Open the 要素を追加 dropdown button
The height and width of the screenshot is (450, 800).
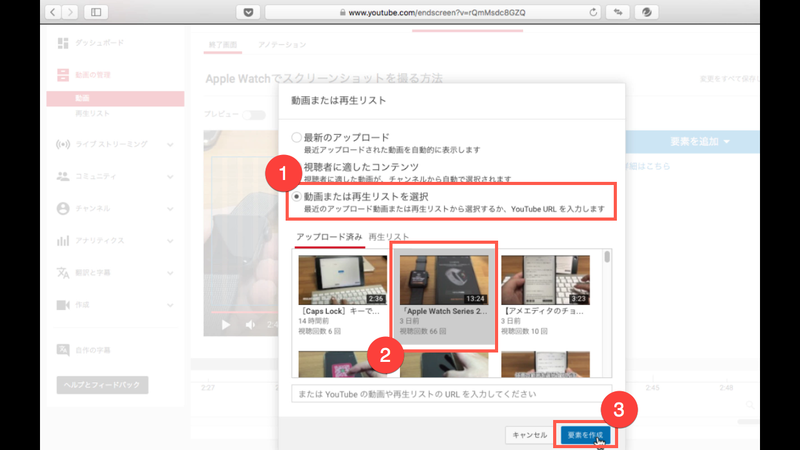tap(692, 142)
